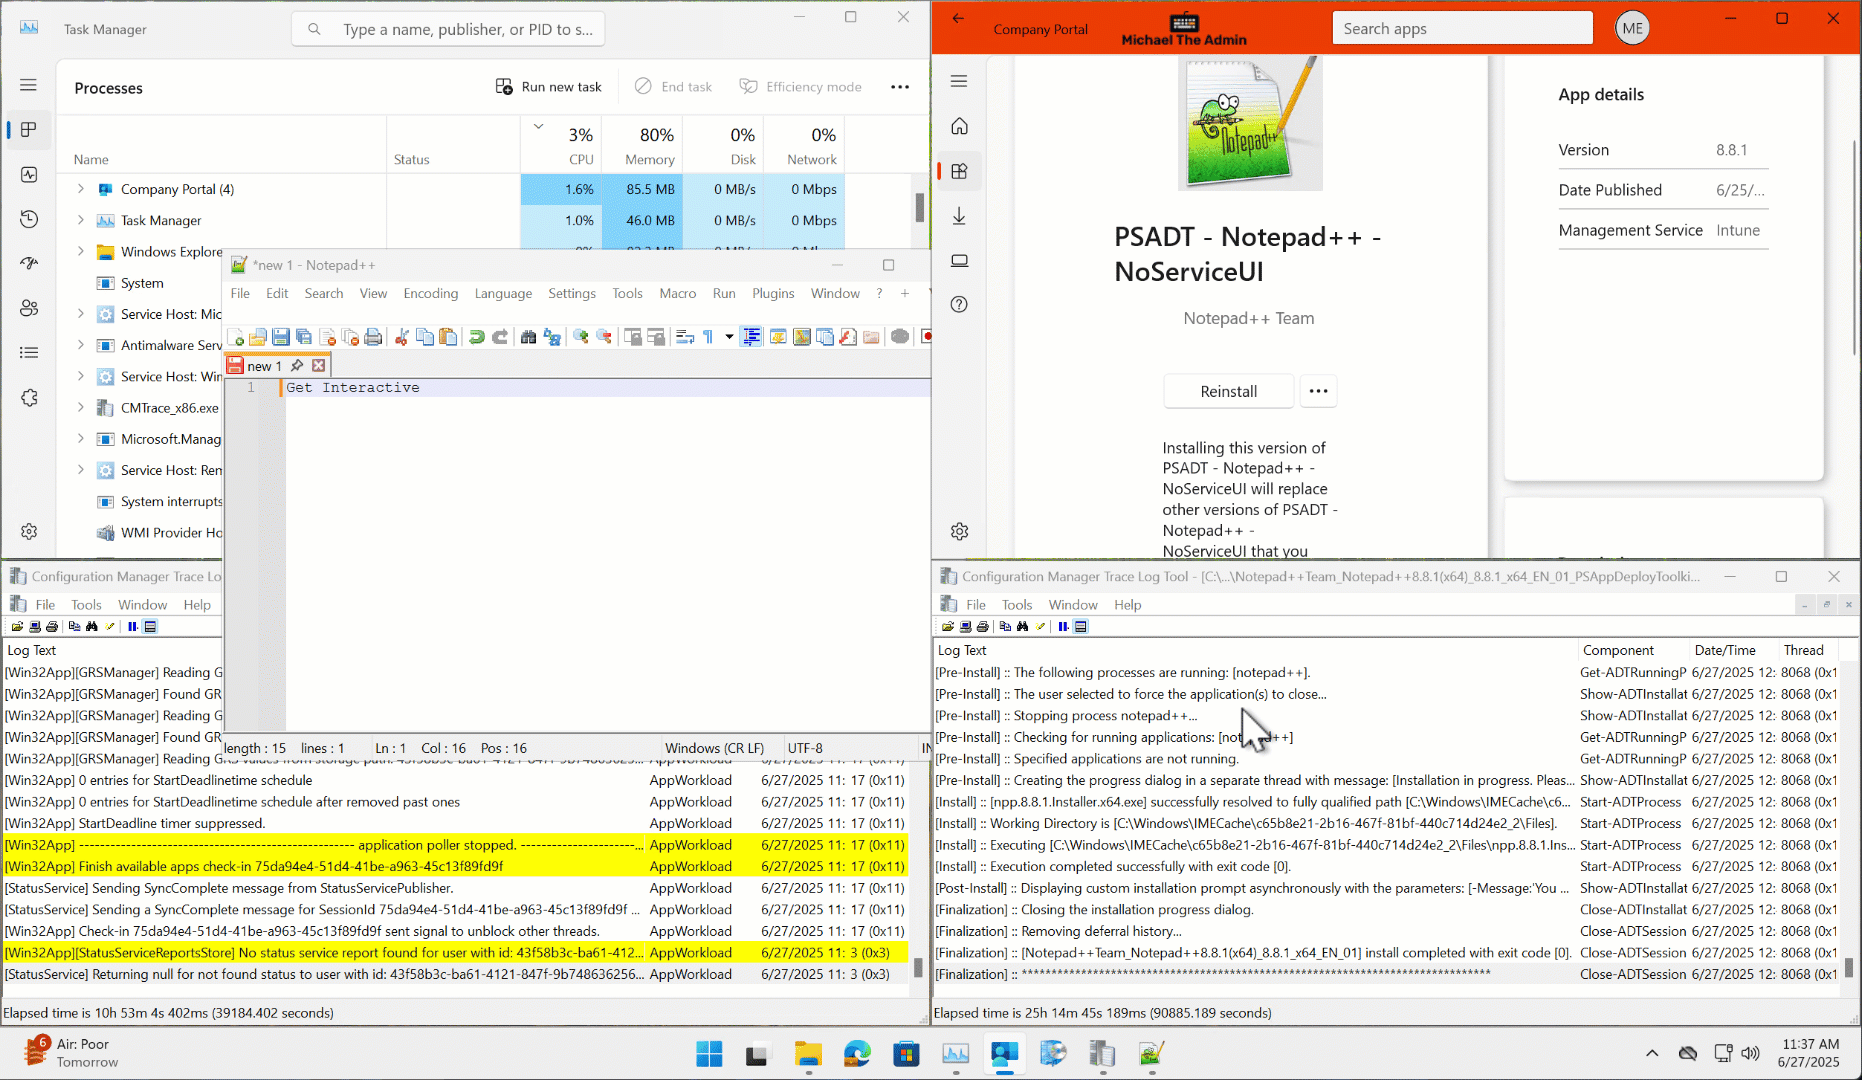
Task: Open Settings gear in Company Portal sidebar
Action: tap(959, 531)
